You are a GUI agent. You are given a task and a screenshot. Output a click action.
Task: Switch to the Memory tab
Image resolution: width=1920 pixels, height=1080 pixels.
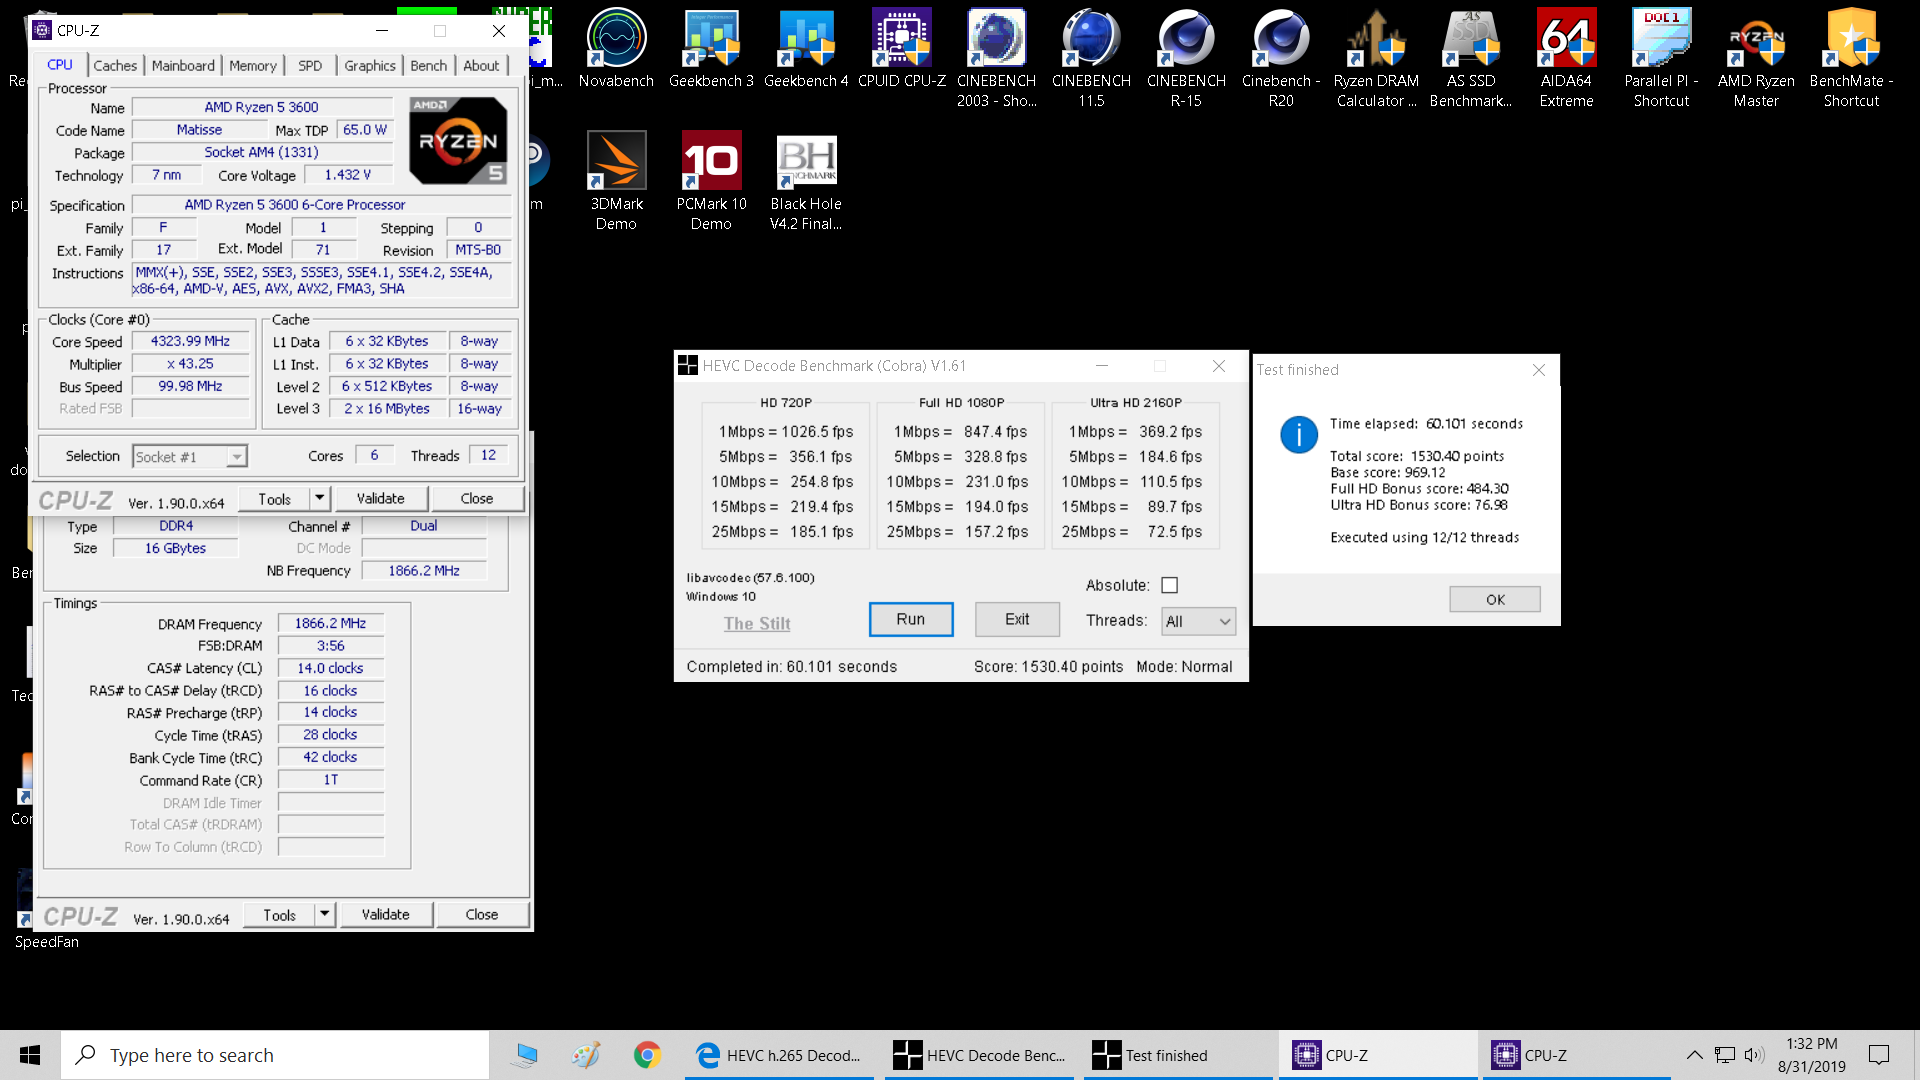[x=253, y=66]
